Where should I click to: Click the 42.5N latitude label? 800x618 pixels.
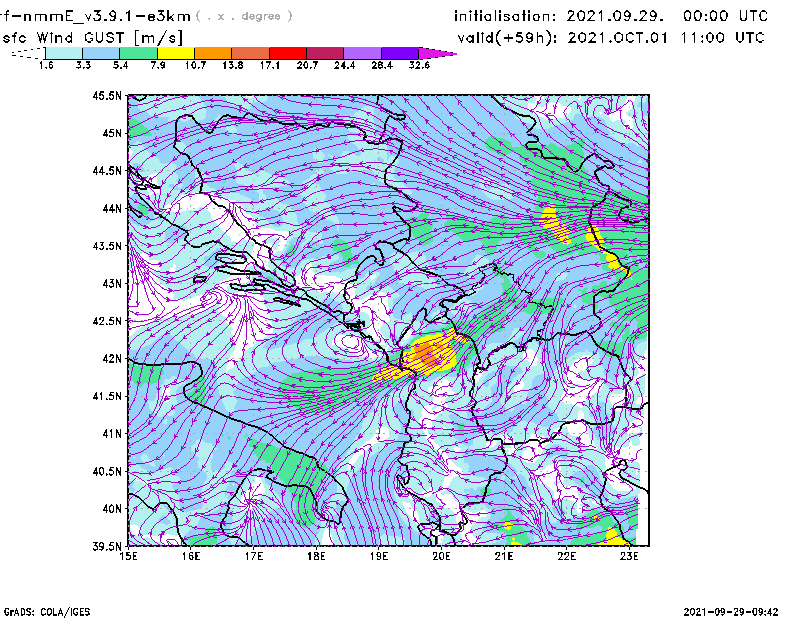click(107, 321)
